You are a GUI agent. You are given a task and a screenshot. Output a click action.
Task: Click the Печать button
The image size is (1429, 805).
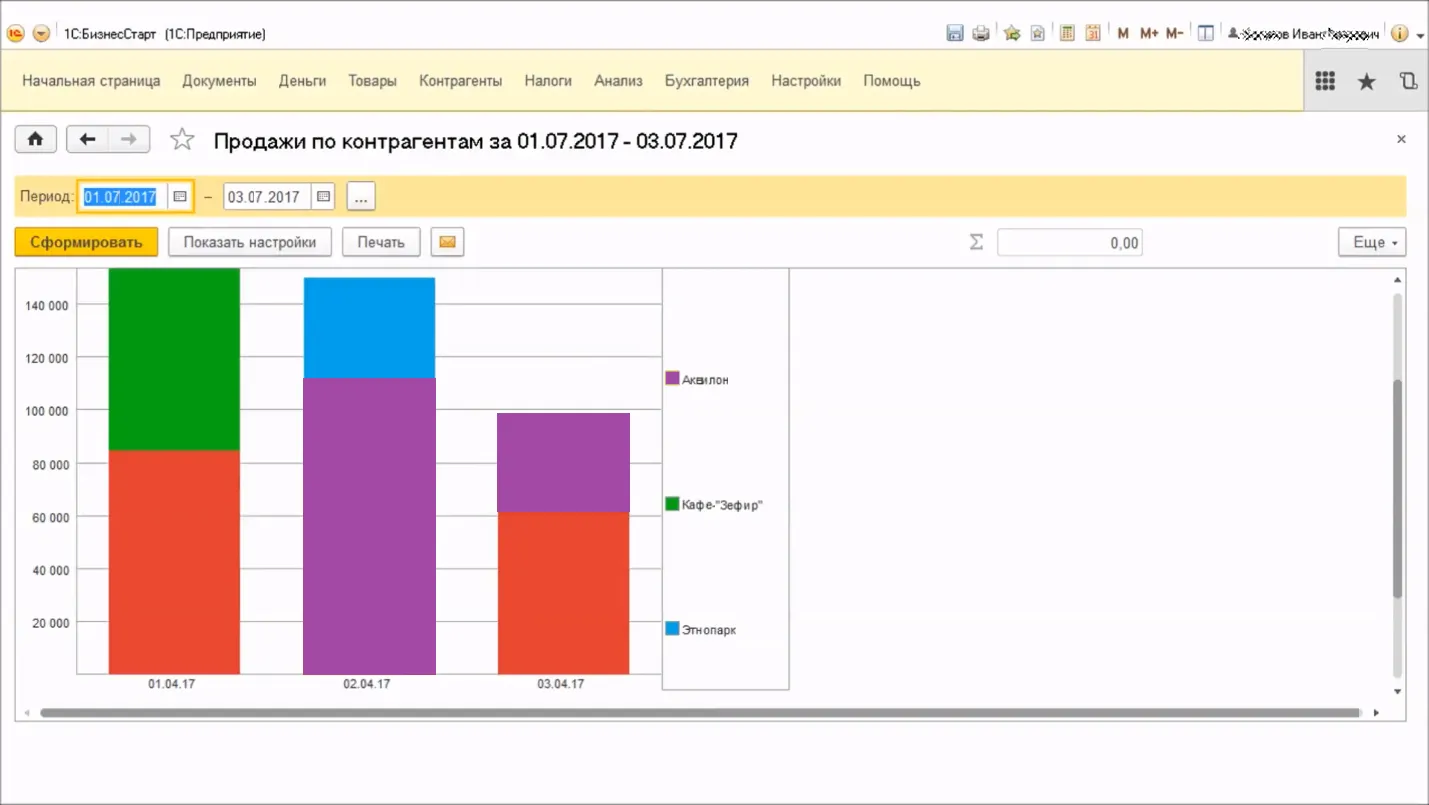click(381, 242)
